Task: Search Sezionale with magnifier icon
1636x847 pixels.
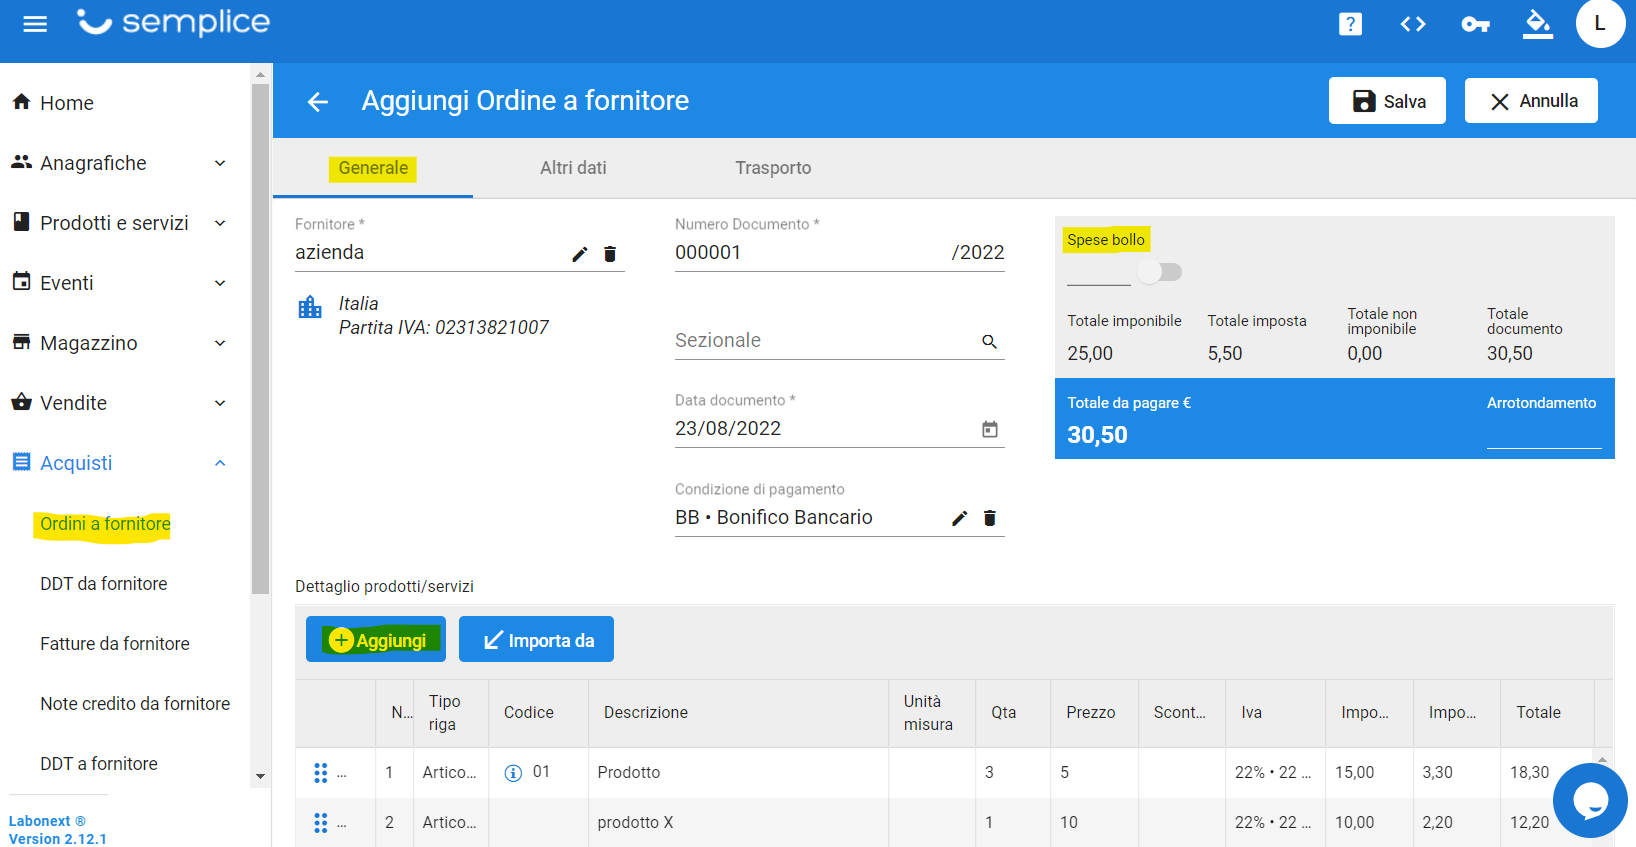Action: pyautogui.click(x=989, y=342)
